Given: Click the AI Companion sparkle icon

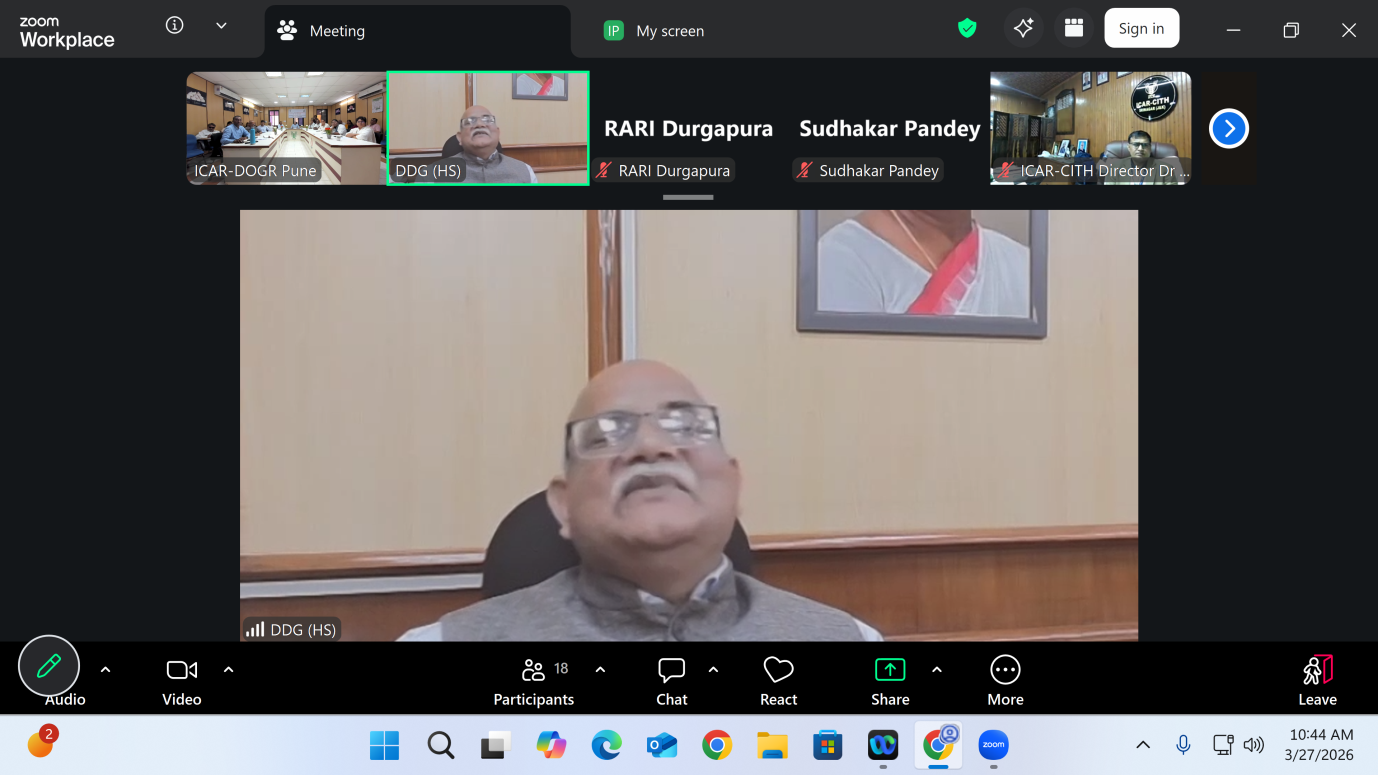Looking at the screenshot, I should (1023, 29).
